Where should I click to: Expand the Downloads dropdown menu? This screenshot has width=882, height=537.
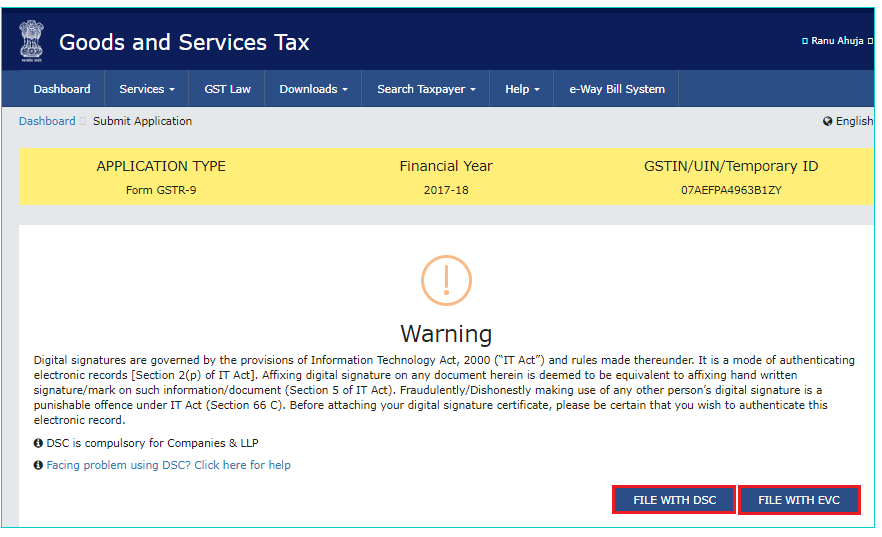313,89
